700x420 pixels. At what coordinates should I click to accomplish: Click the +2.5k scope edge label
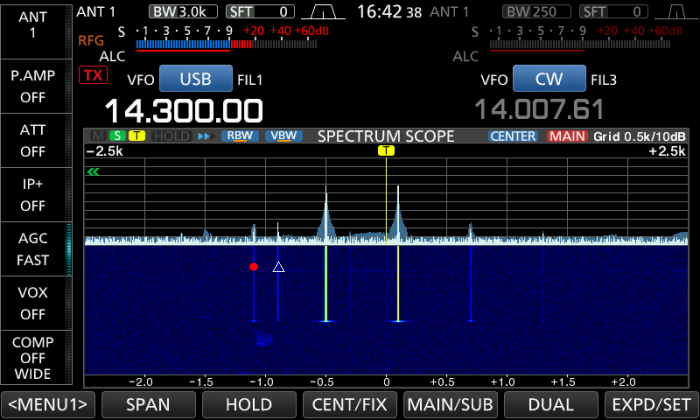[x=667, y=151]
